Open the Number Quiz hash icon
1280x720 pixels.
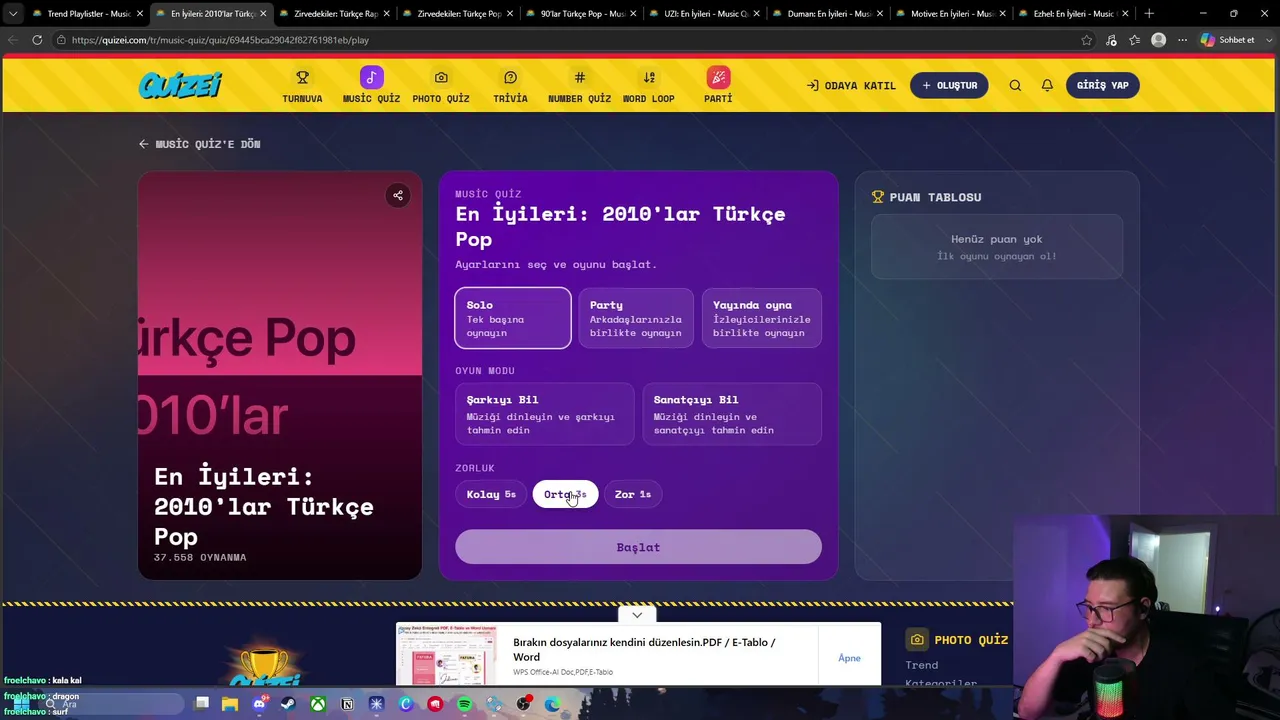579,78
